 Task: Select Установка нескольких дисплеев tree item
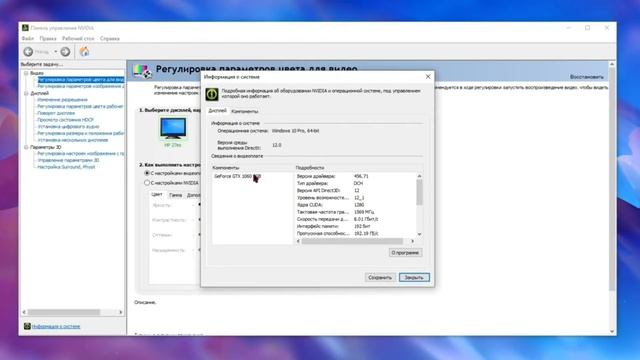pyautogui.click(x=73, y=140)
